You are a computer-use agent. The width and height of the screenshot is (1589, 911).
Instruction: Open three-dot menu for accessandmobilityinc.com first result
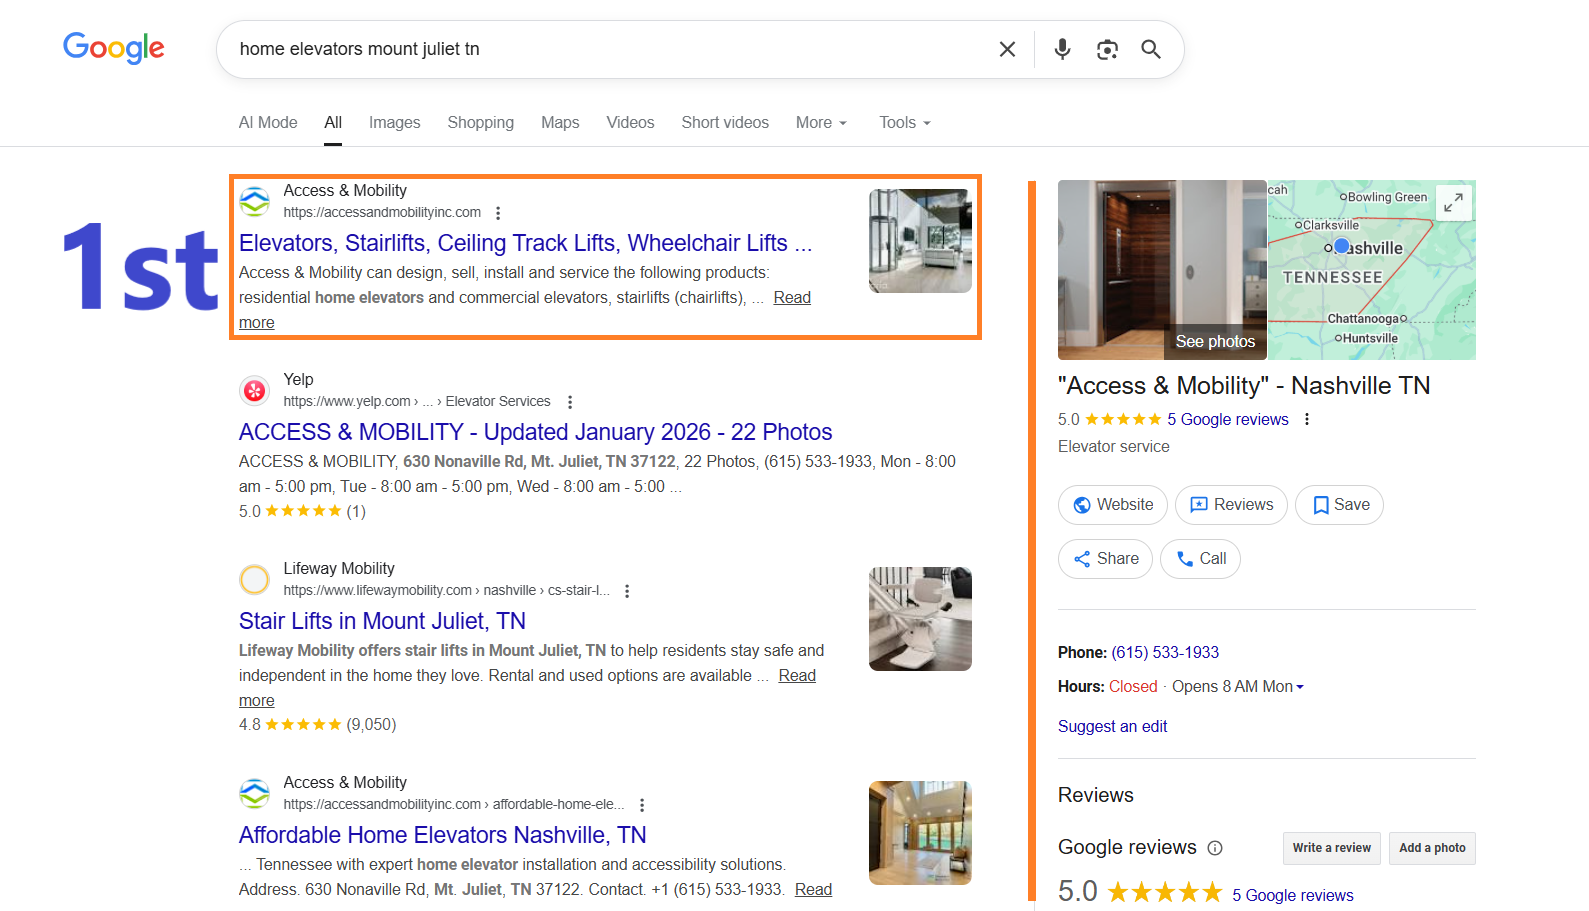tap(498, 213)
